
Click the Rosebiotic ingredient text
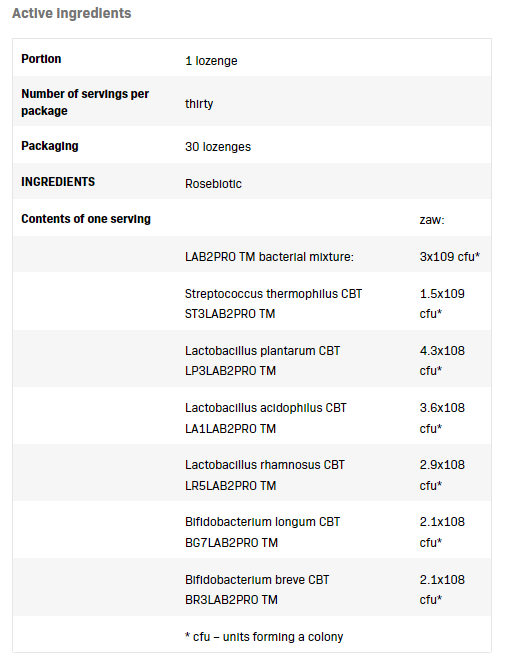pos(213,184)
